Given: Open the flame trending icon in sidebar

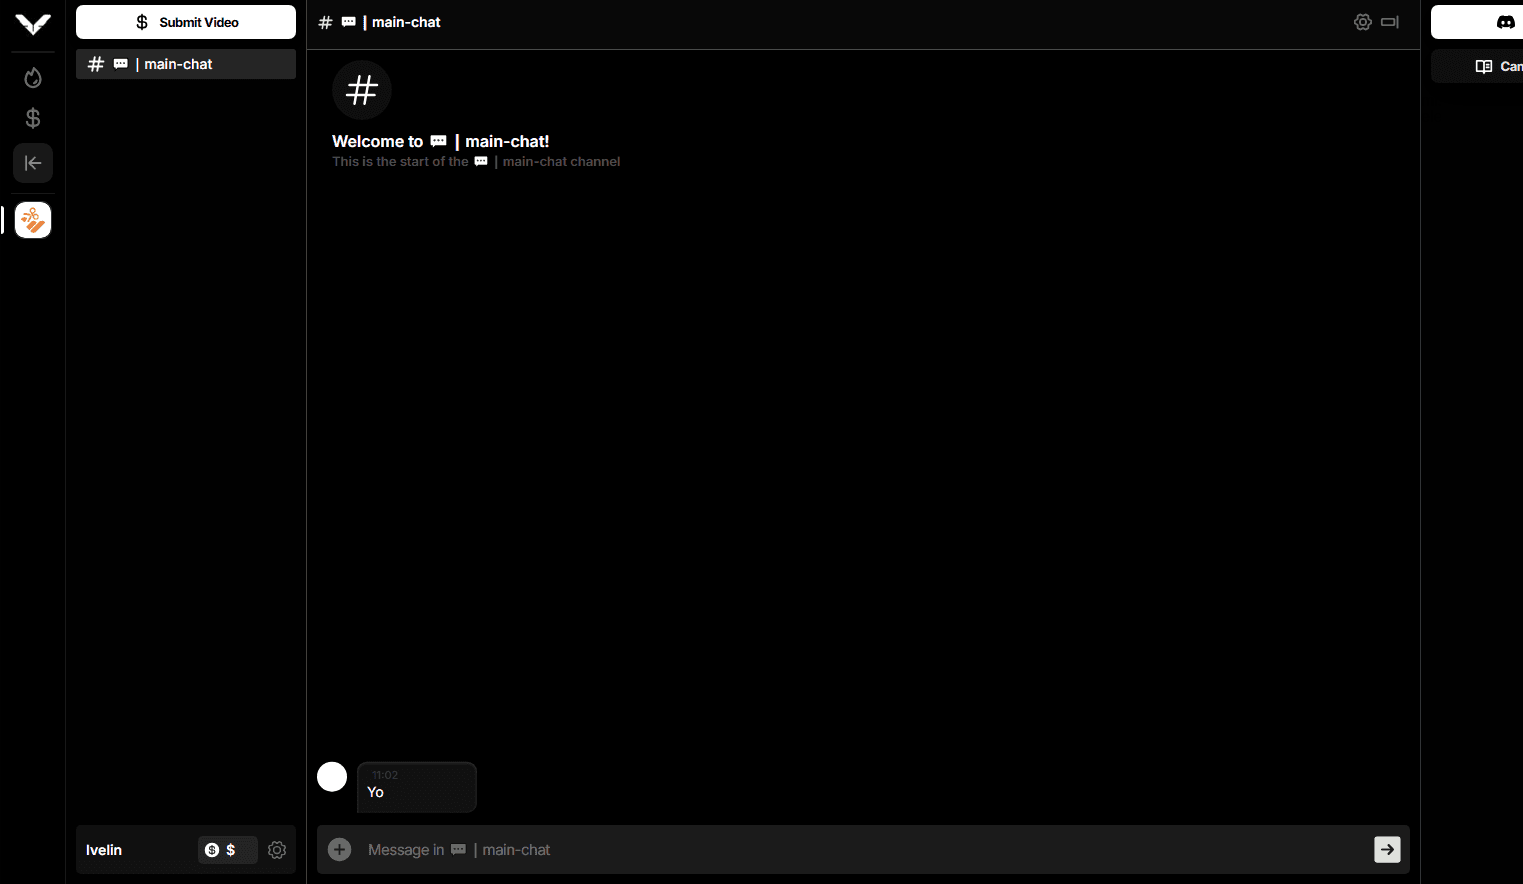Looking at the screenshot, I should click(x=33, y=78).
